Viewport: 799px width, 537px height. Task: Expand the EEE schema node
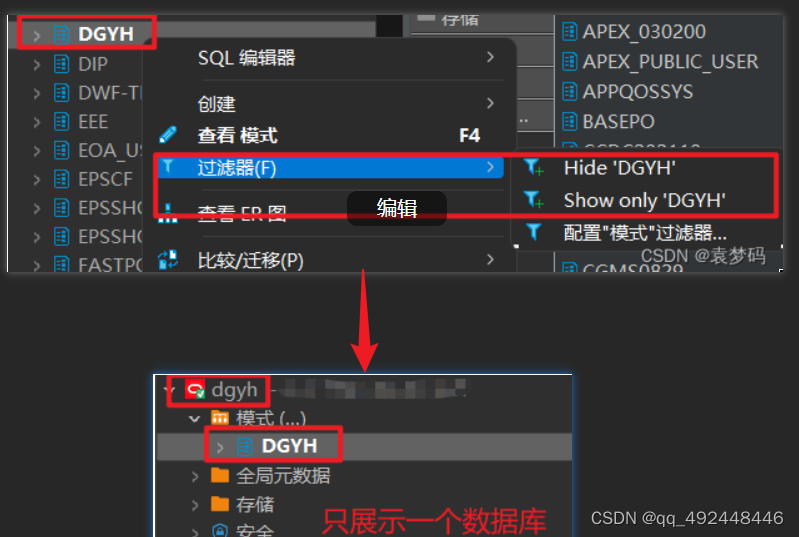tap(36, 122)
